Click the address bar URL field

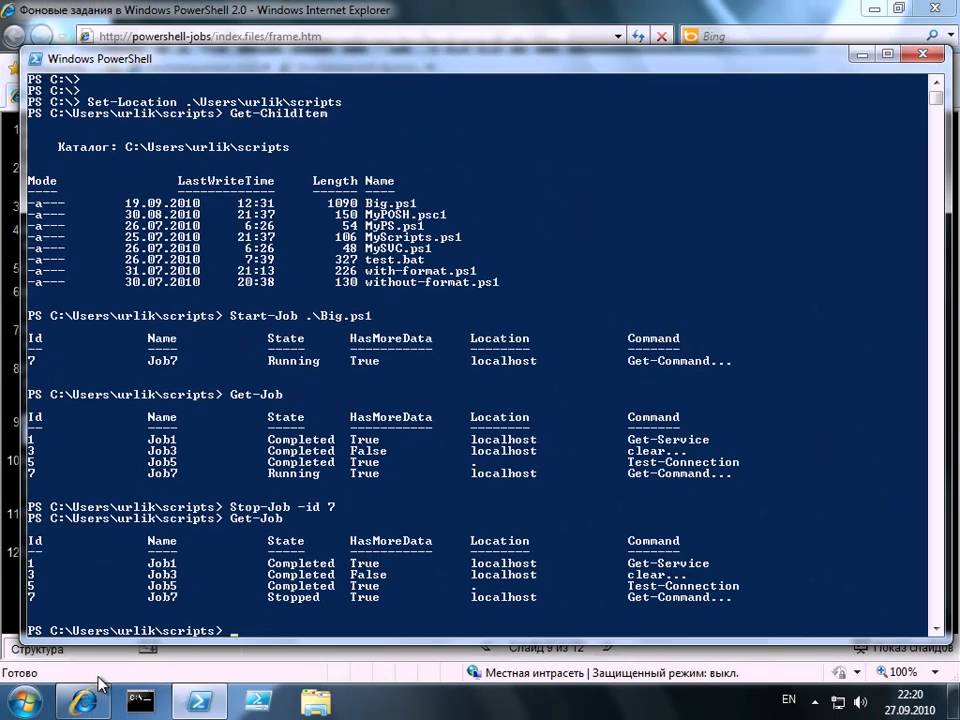(352, 36)
